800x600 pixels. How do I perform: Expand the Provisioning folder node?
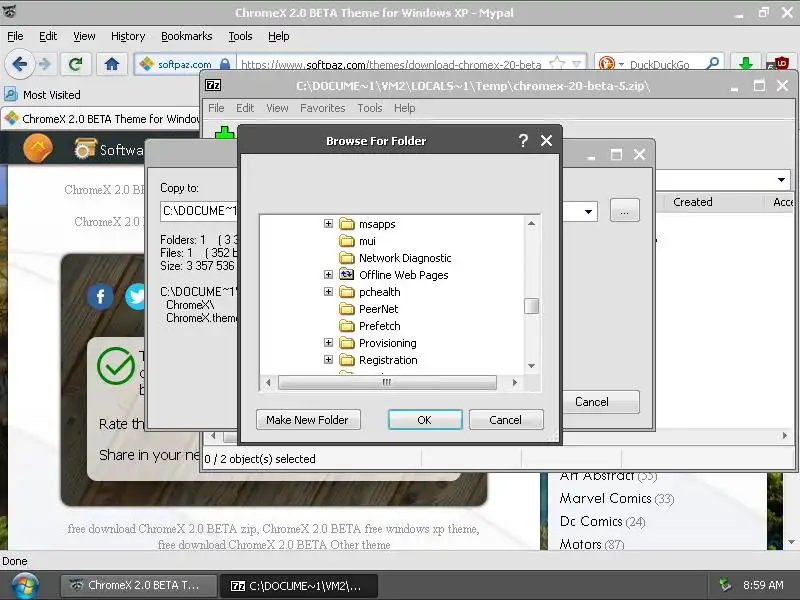pyautogui.click(x=328, y=342)
